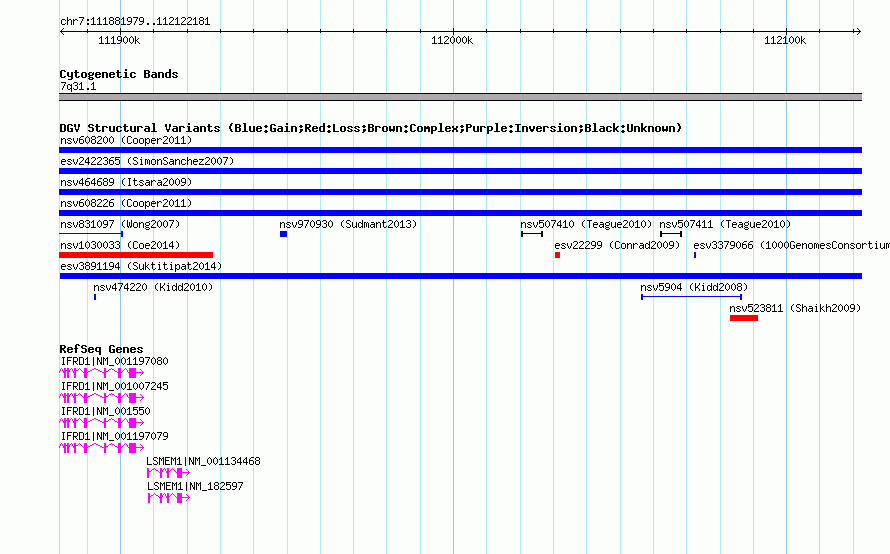The image size is (890, 554).
Task: Click the LSMEM1 NM_182597 gene glyph
Action: [x=169, y=498]
